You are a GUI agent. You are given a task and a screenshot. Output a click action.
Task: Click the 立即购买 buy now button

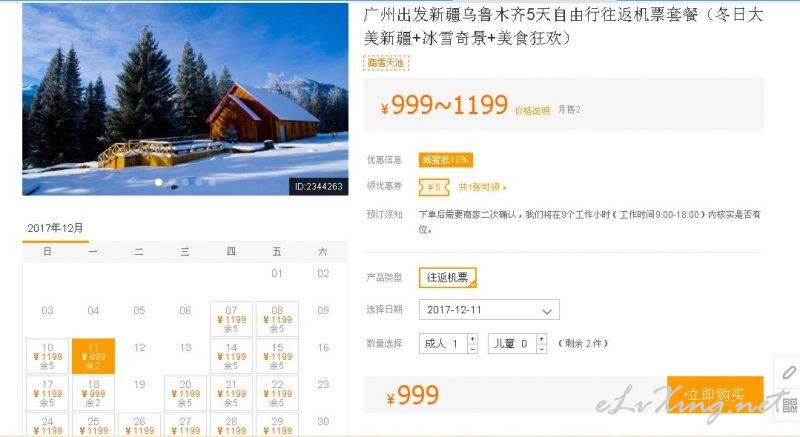pyautogui.click(x=715, y=395)
